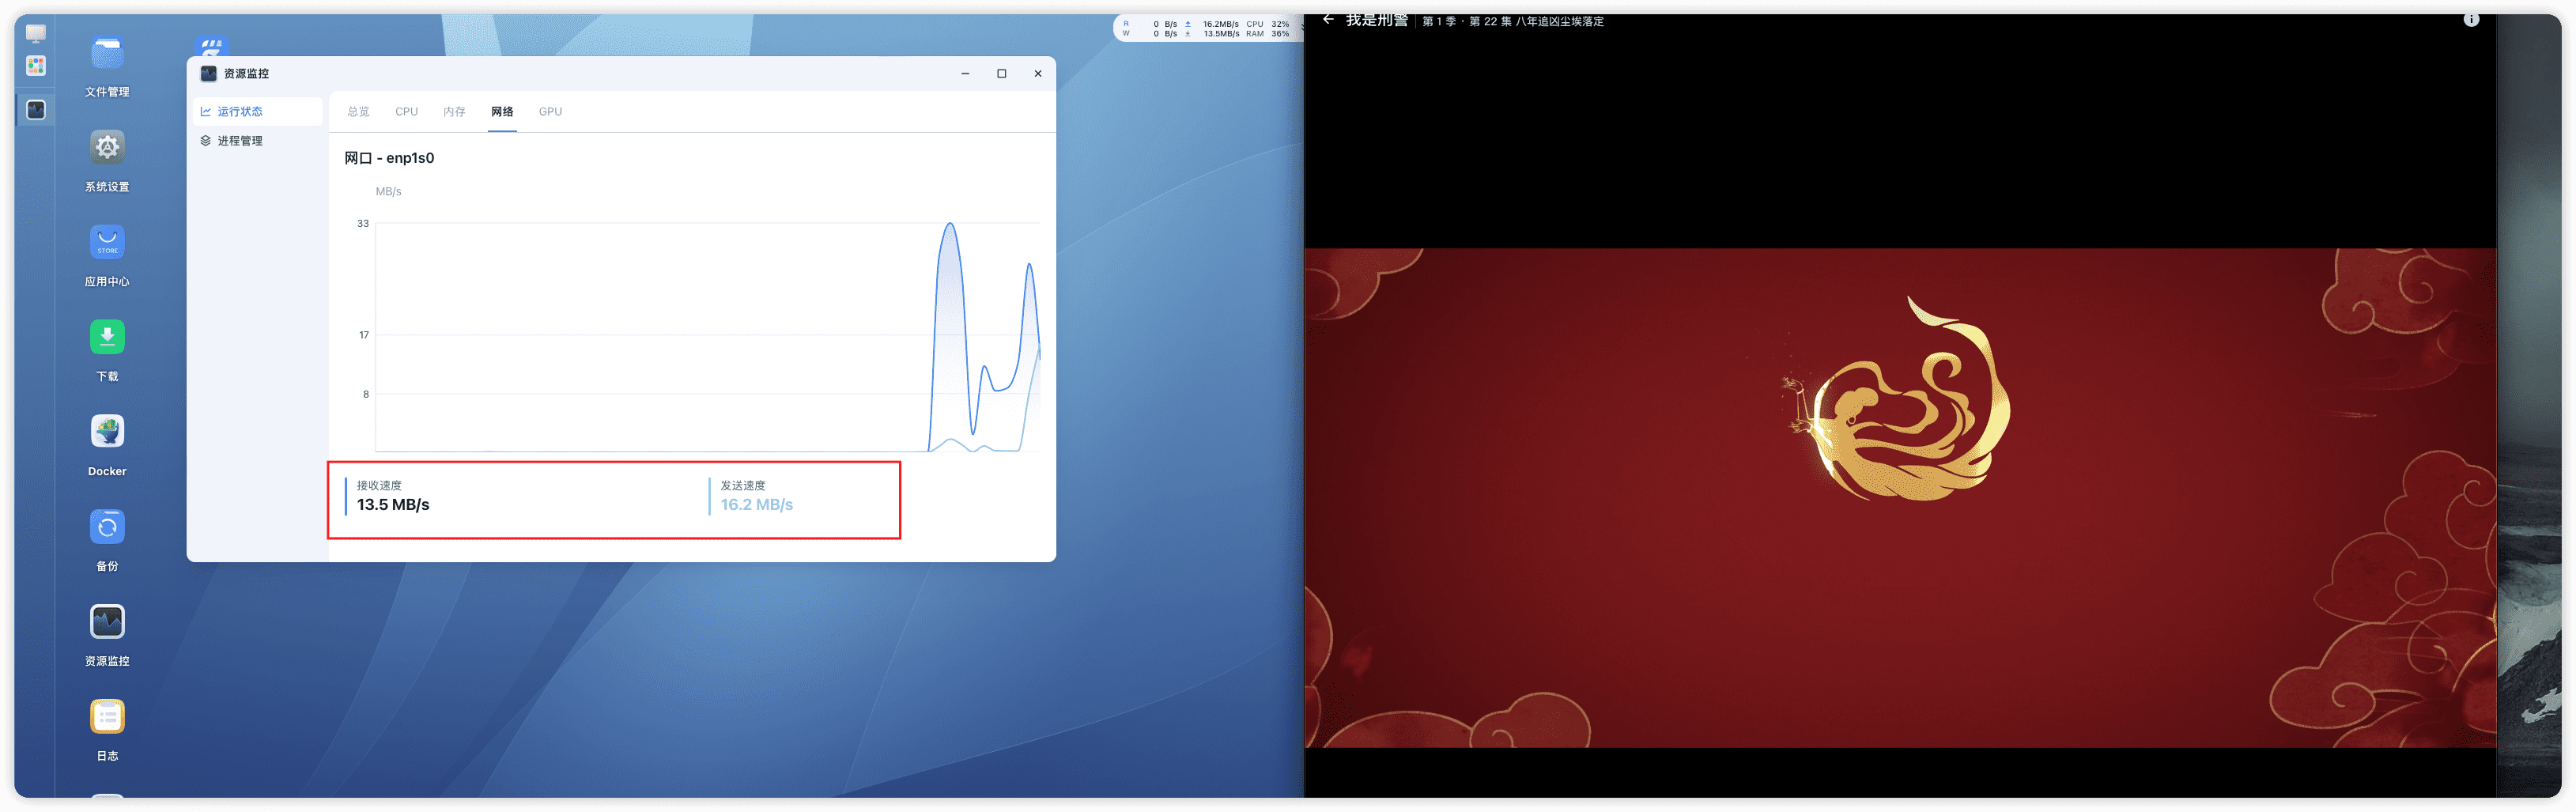Switch to the CPU tab
Viewport: 2576px width, 812px height.
pyautogui.click(x=406, y=112)
